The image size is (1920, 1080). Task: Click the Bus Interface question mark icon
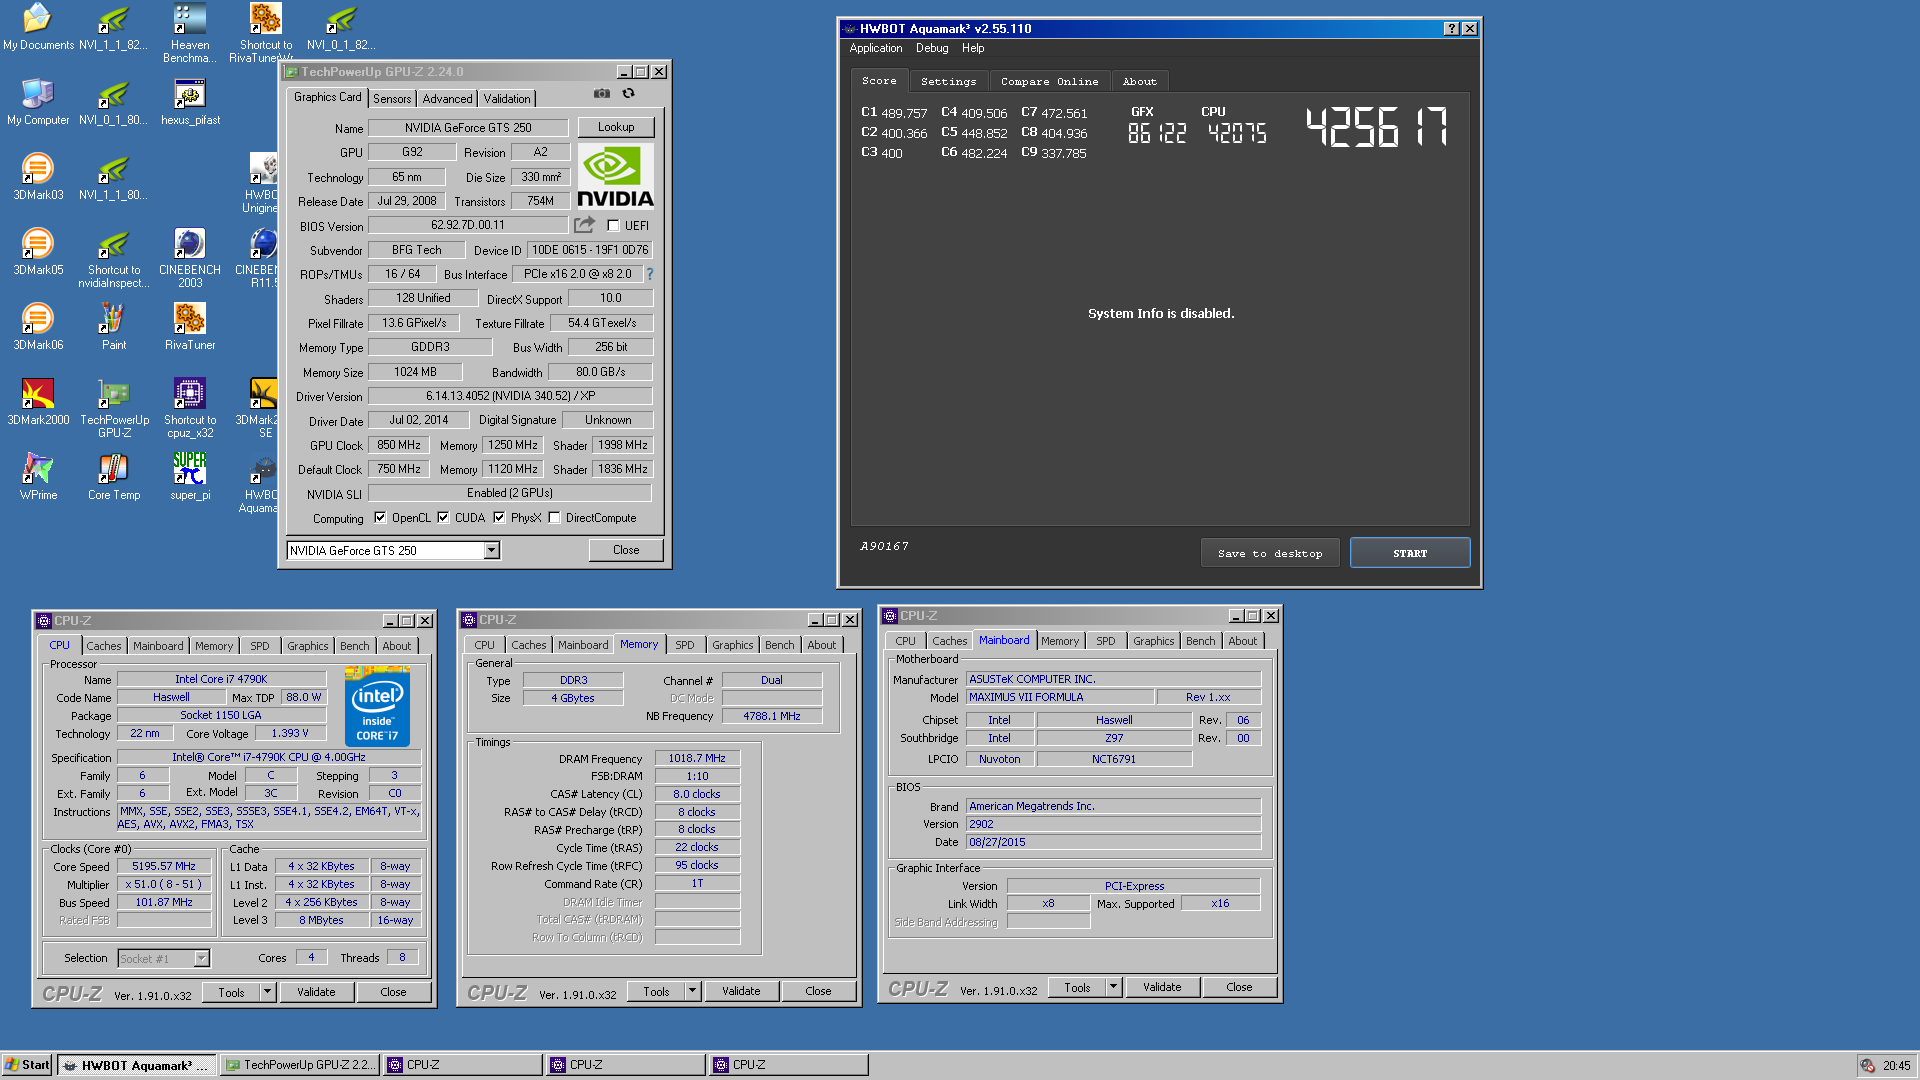click(x=650, y=274)
